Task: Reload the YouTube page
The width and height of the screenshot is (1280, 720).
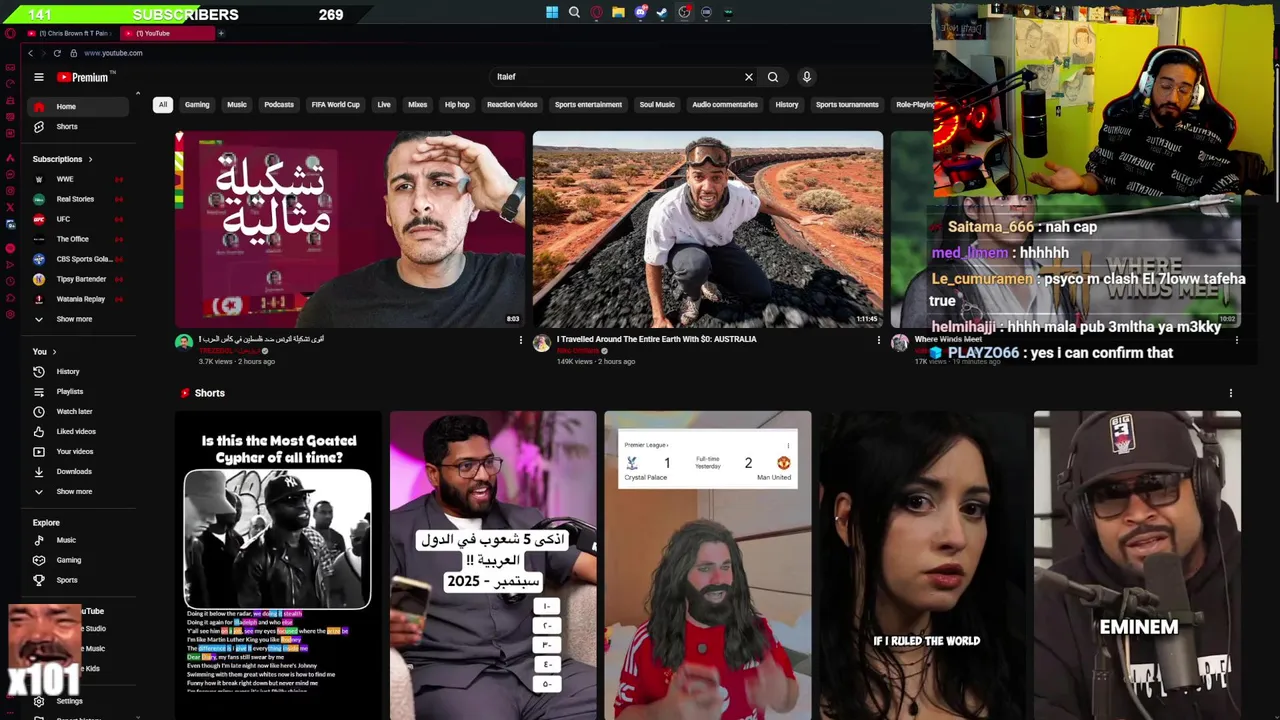Action: 57,53
